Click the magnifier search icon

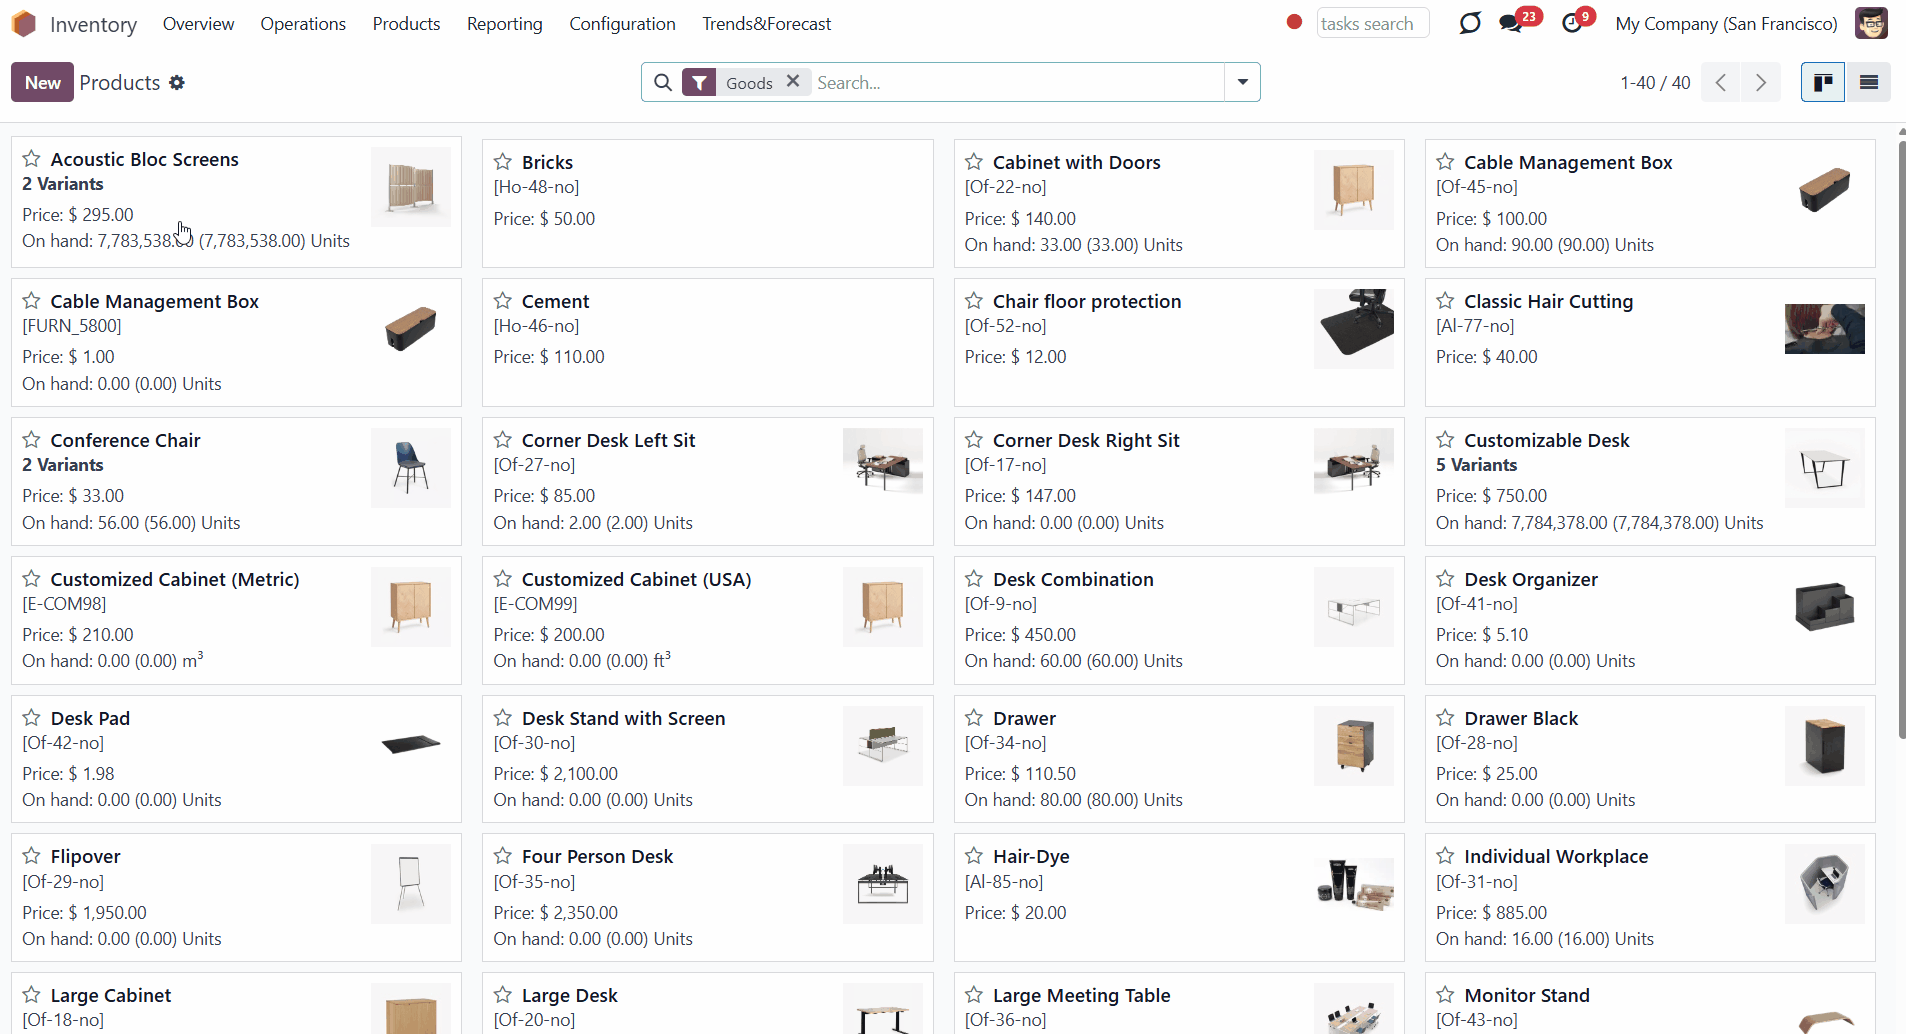[662, 83]
